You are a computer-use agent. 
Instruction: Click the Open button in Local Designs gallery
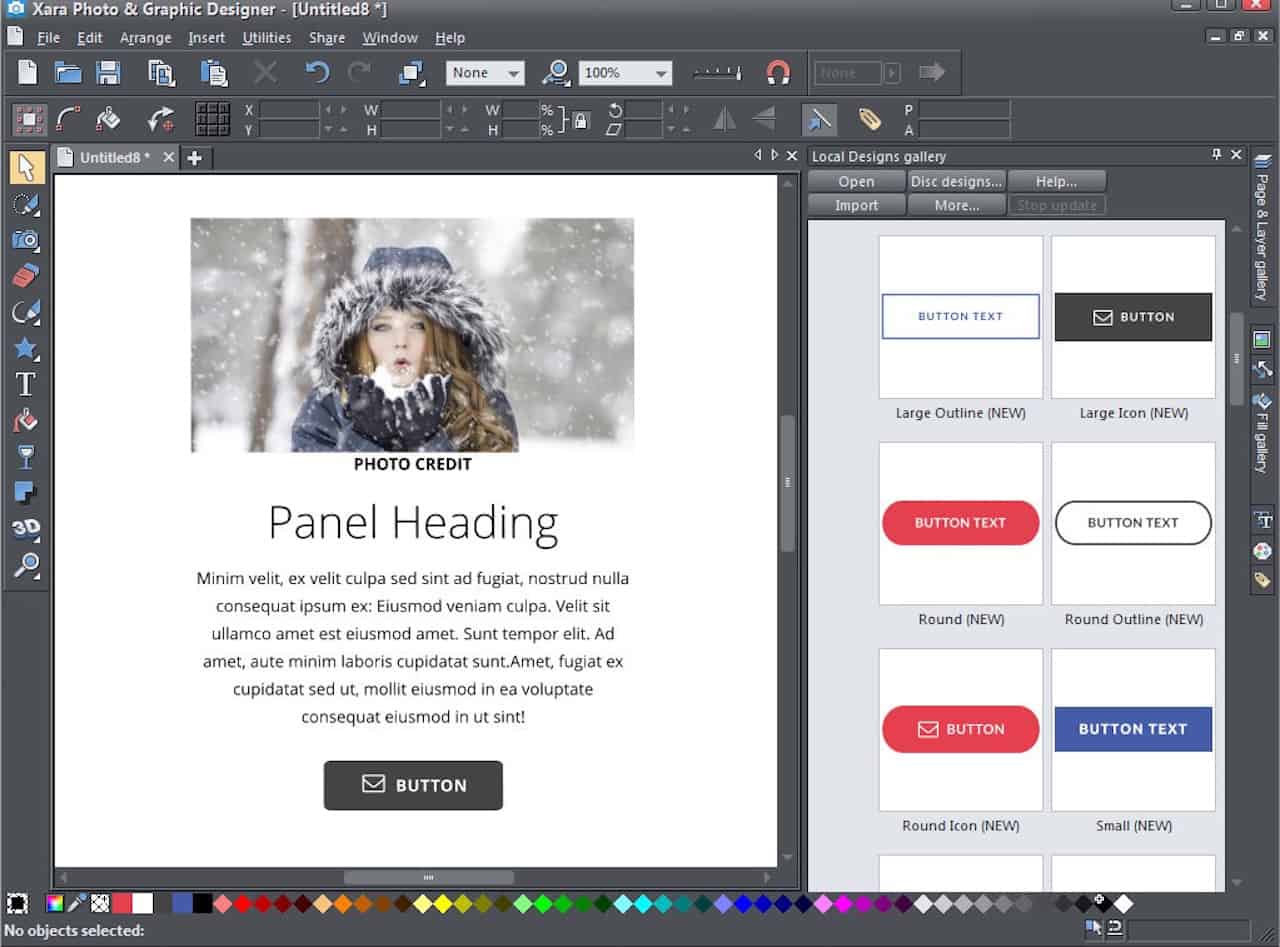pyautogui.click(x=856, y=181)
